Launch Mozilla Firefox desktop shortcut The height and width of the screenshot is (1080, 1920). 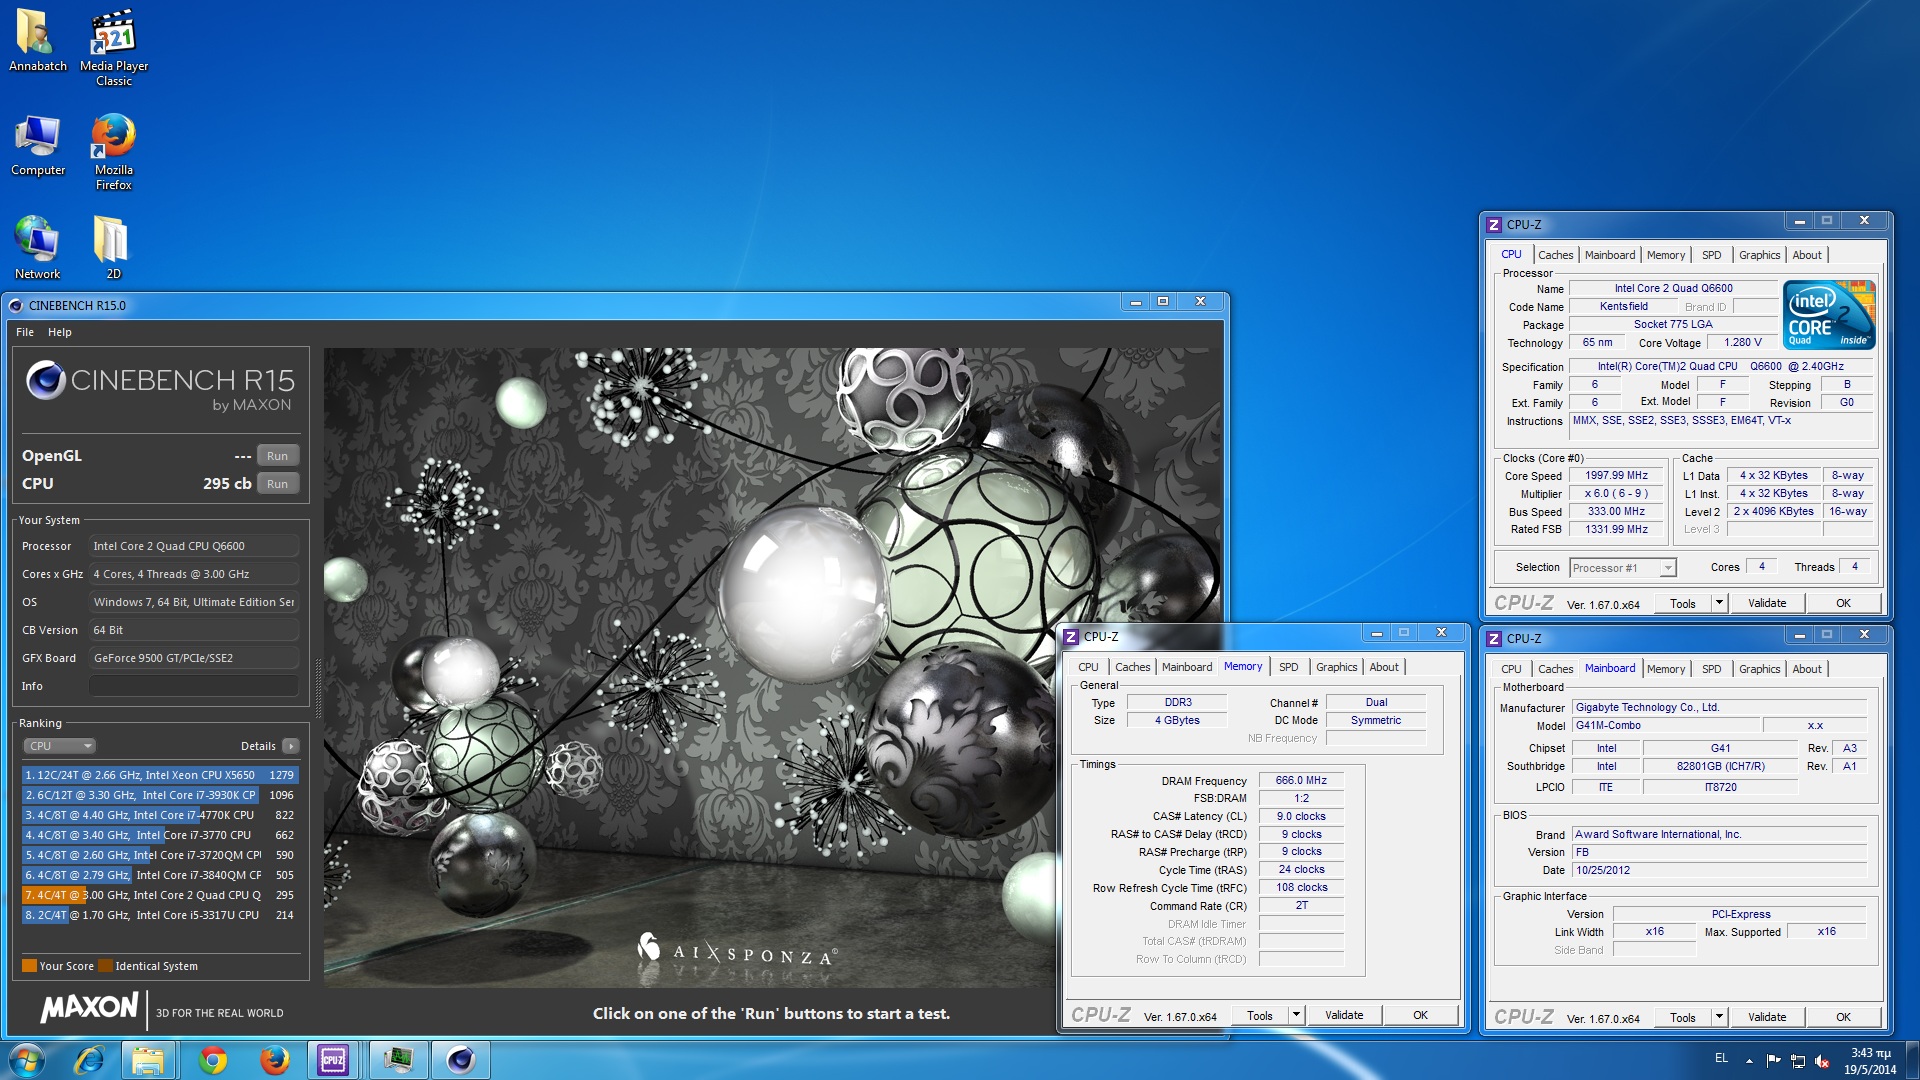tap(113, 152)
